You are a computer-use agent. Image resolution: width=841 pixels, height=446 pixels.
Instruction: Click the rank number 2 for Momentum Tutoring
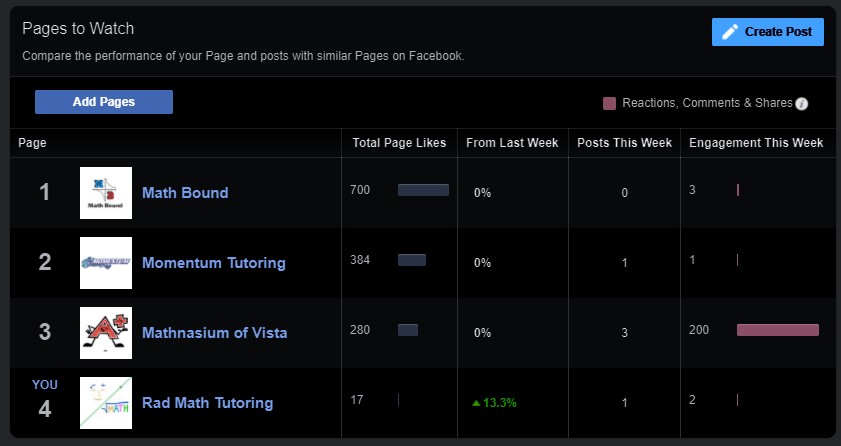[x=45, y=262]
